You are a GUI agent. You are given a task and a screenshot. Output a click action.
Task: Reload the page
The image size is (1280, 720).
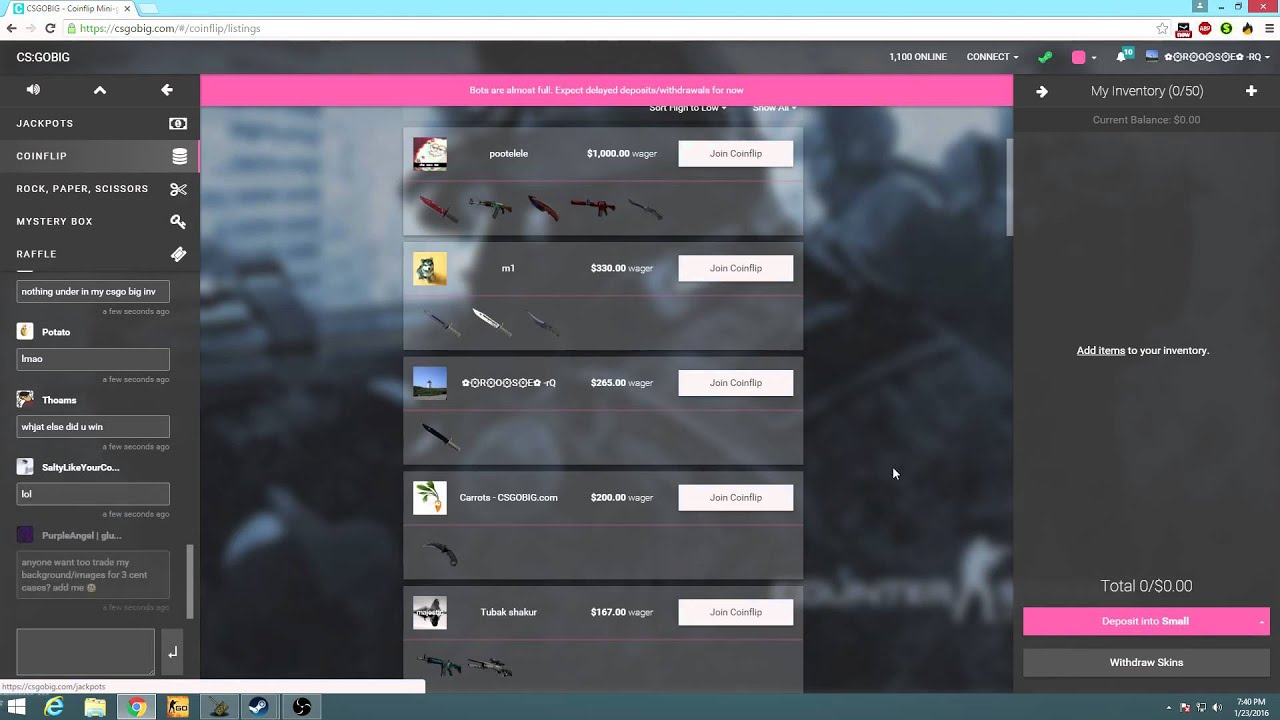[x=50, y=28]
